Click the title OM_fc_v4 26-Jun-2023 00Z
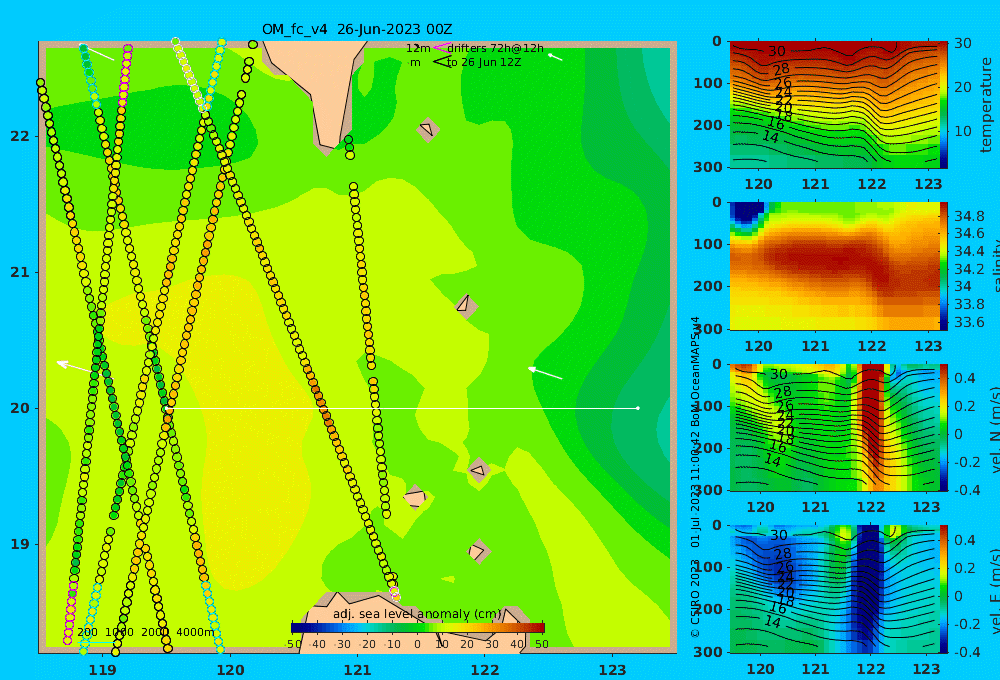 click(x=357, y=29)
